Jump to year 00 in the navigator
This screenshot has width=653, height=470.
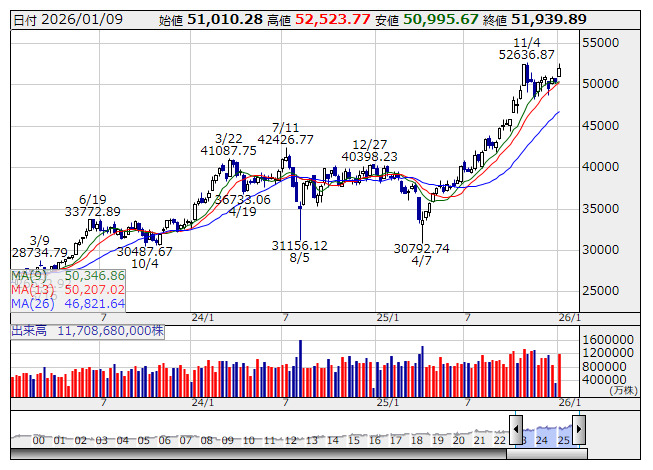pos(39,440)
